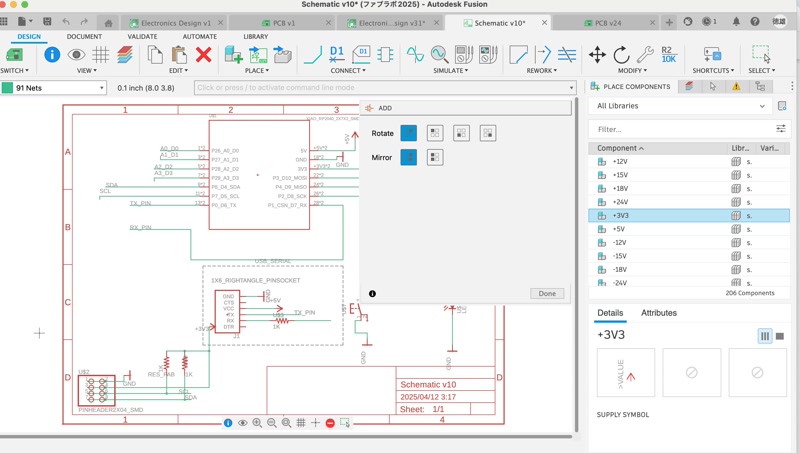Click the Save disk icon
Viewport: 800px width, 453px height.
click(x=47, y=21)
